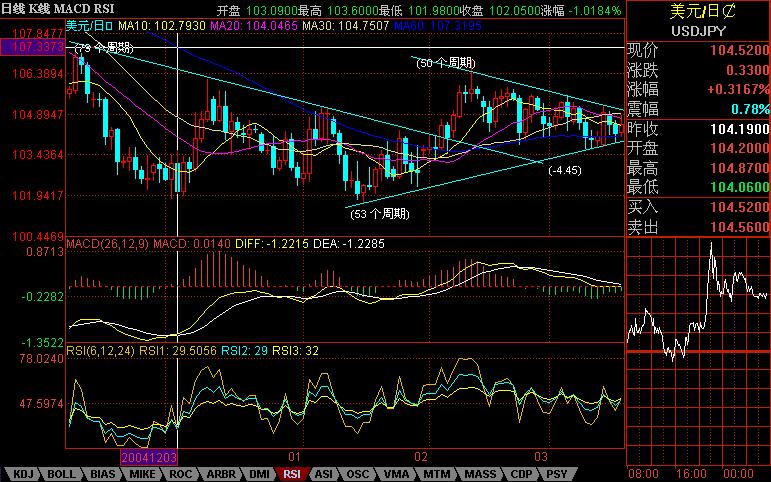Open the OSC indicator tab
The image size is (771, 482).
click(x=357, y=474)
